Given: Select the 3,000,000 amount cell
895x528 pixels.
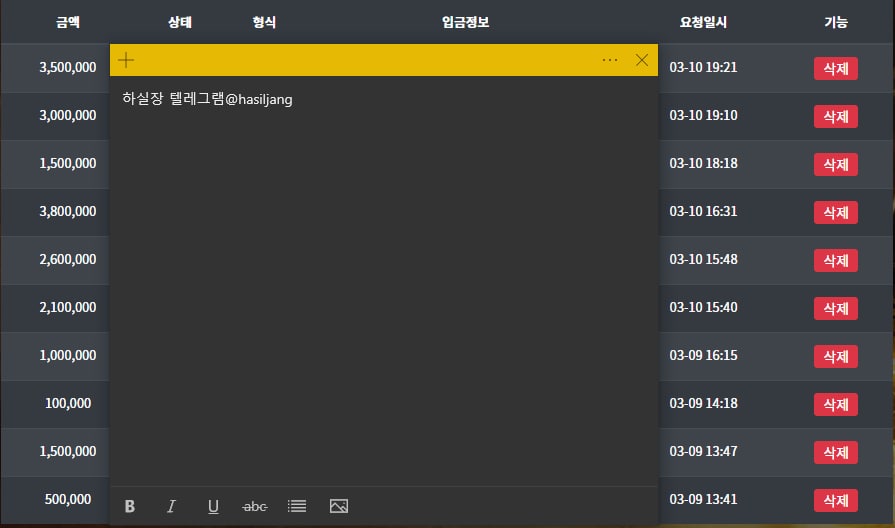Looking at the screenshot, I should pyautogui.click(x=68, y=115).
